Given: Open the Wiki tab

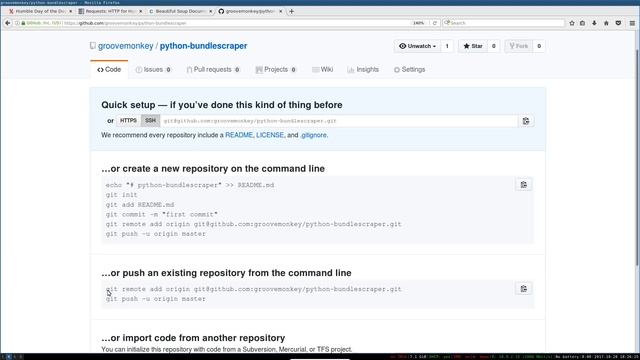Looking at the screenshot, I should pyautogui.click(x=322, y=70).
